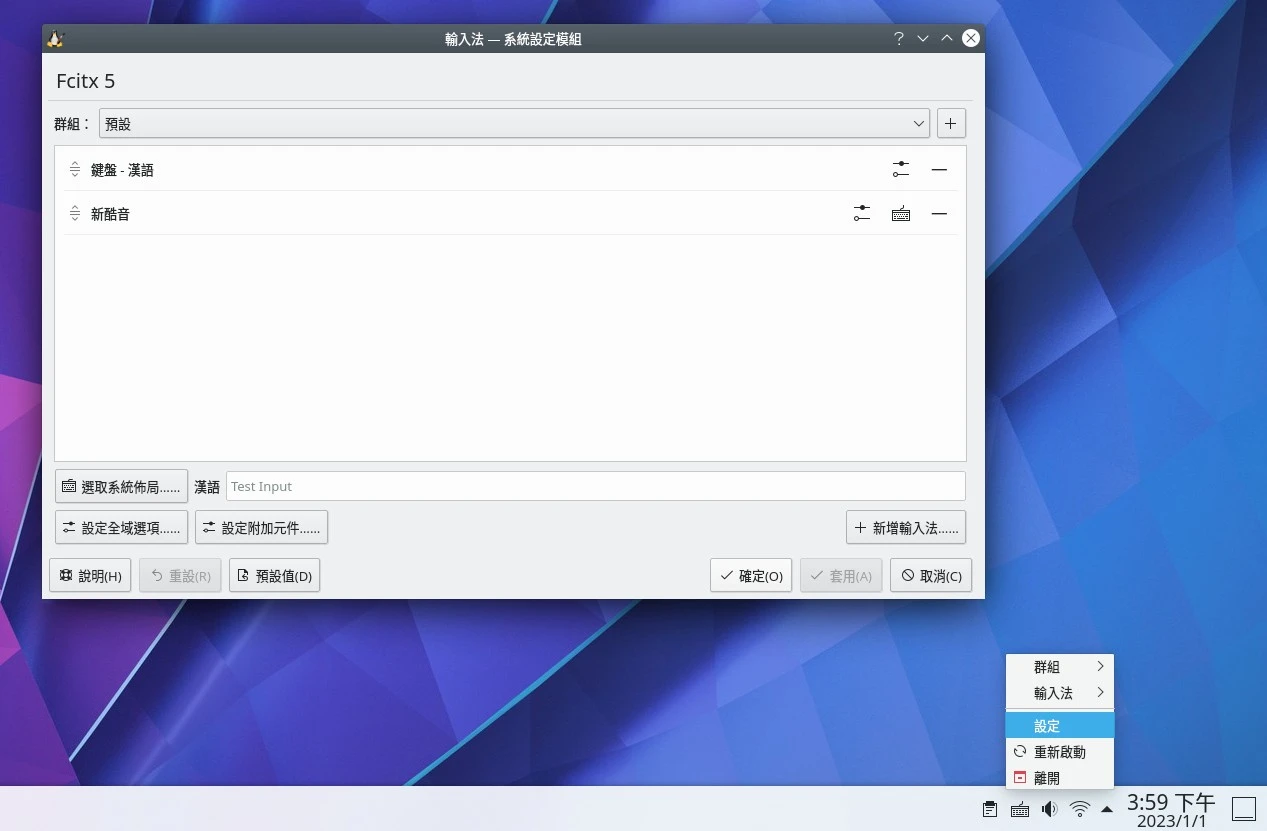Select keyboard layout for 新酷音

[x=901, y=214]
